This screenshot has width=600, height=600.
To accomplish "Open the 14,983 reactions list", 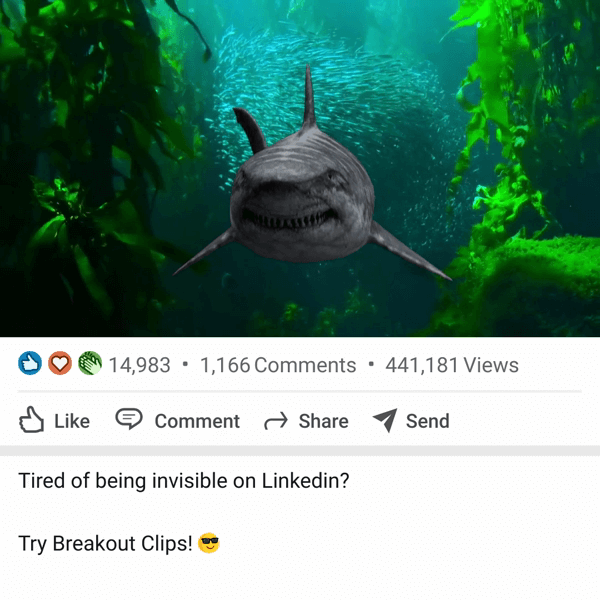I will [140, 365].
